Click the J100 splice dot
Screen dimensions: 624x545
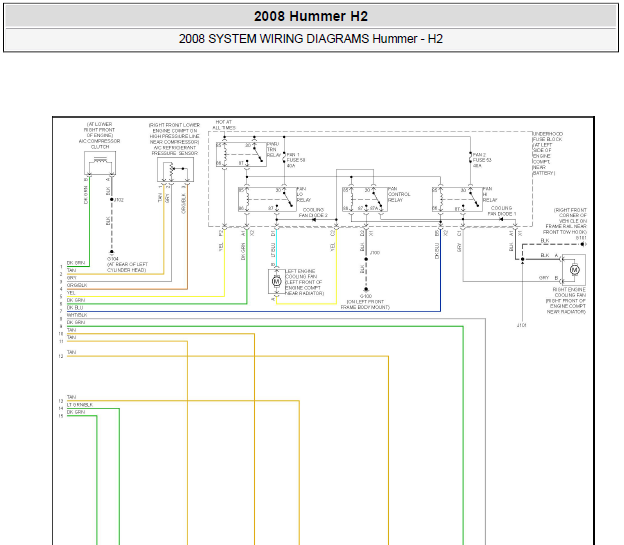[x=366, y=259]
